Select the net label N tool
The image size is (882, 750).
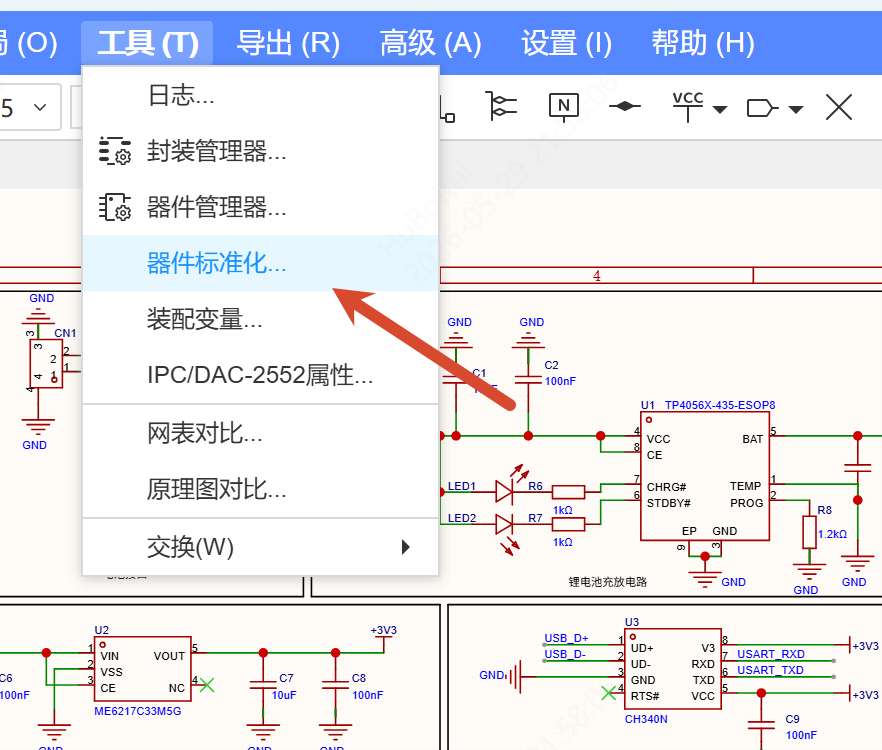pos(564,107)
